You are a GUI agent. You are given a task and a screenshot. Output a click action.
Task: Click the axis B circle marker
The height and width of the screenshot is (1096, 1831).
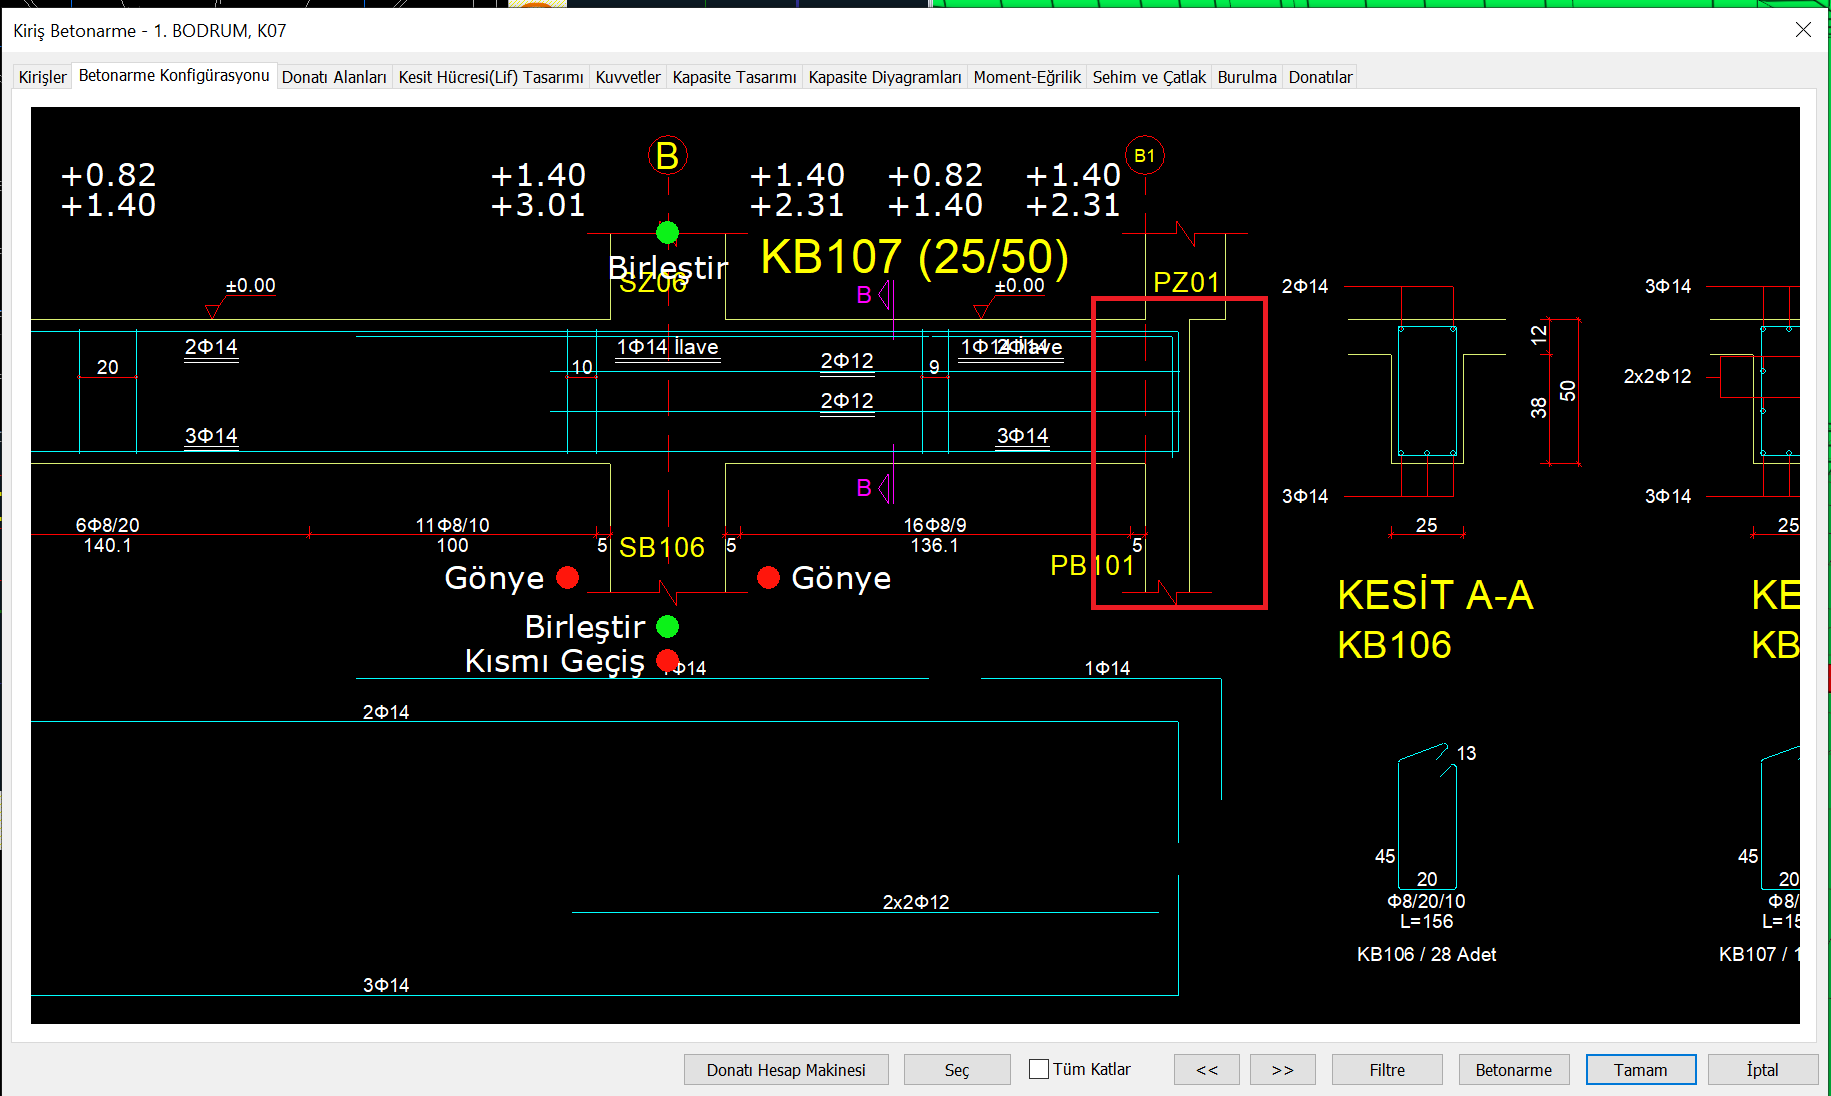[668, 156]
